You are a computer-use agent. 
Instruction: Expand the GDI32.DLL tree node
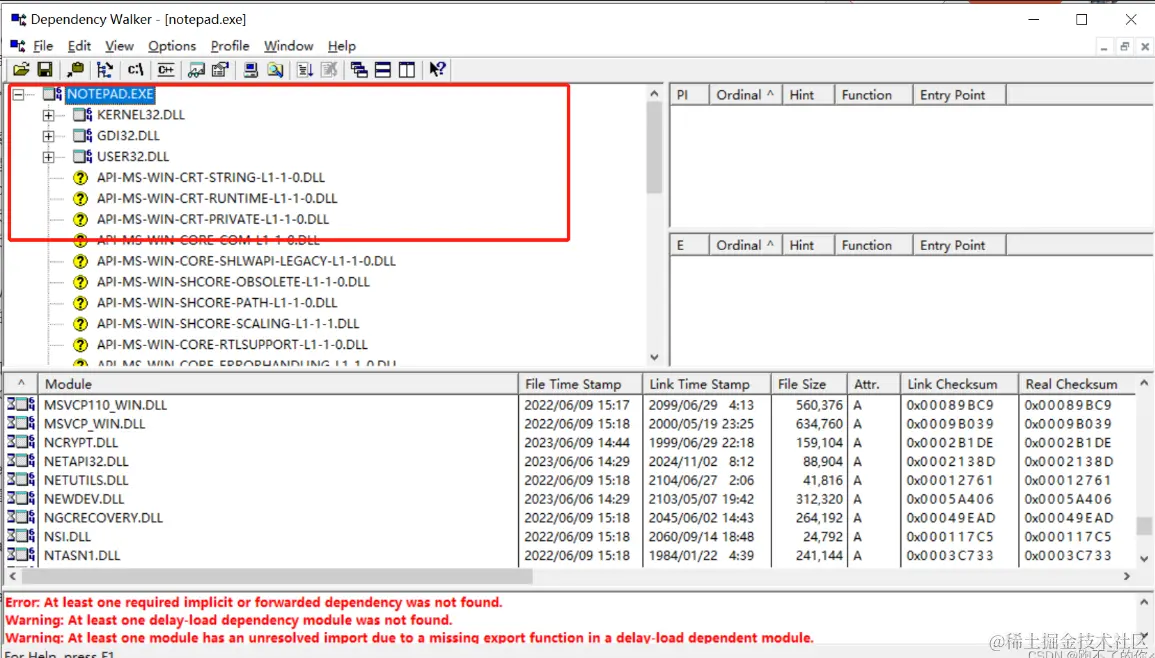49,136
